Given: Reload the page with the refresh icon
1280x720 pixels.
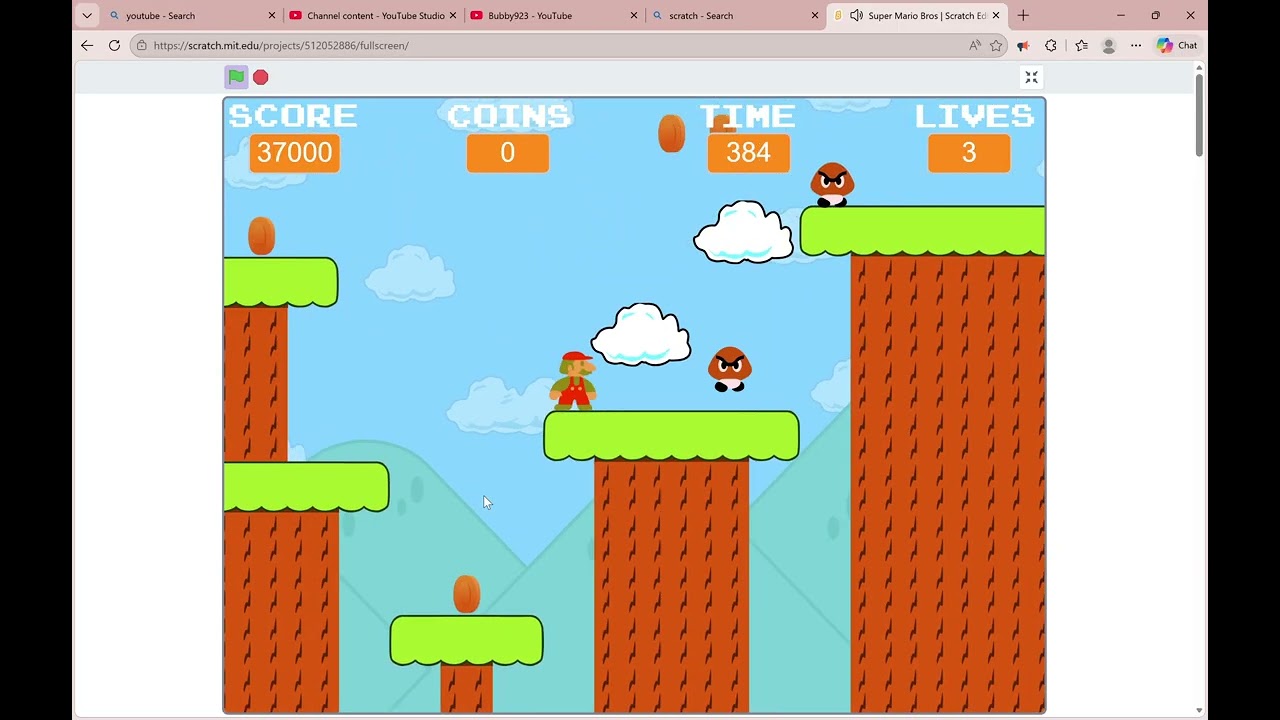Looking at the screenshot, I should (114, 45).
